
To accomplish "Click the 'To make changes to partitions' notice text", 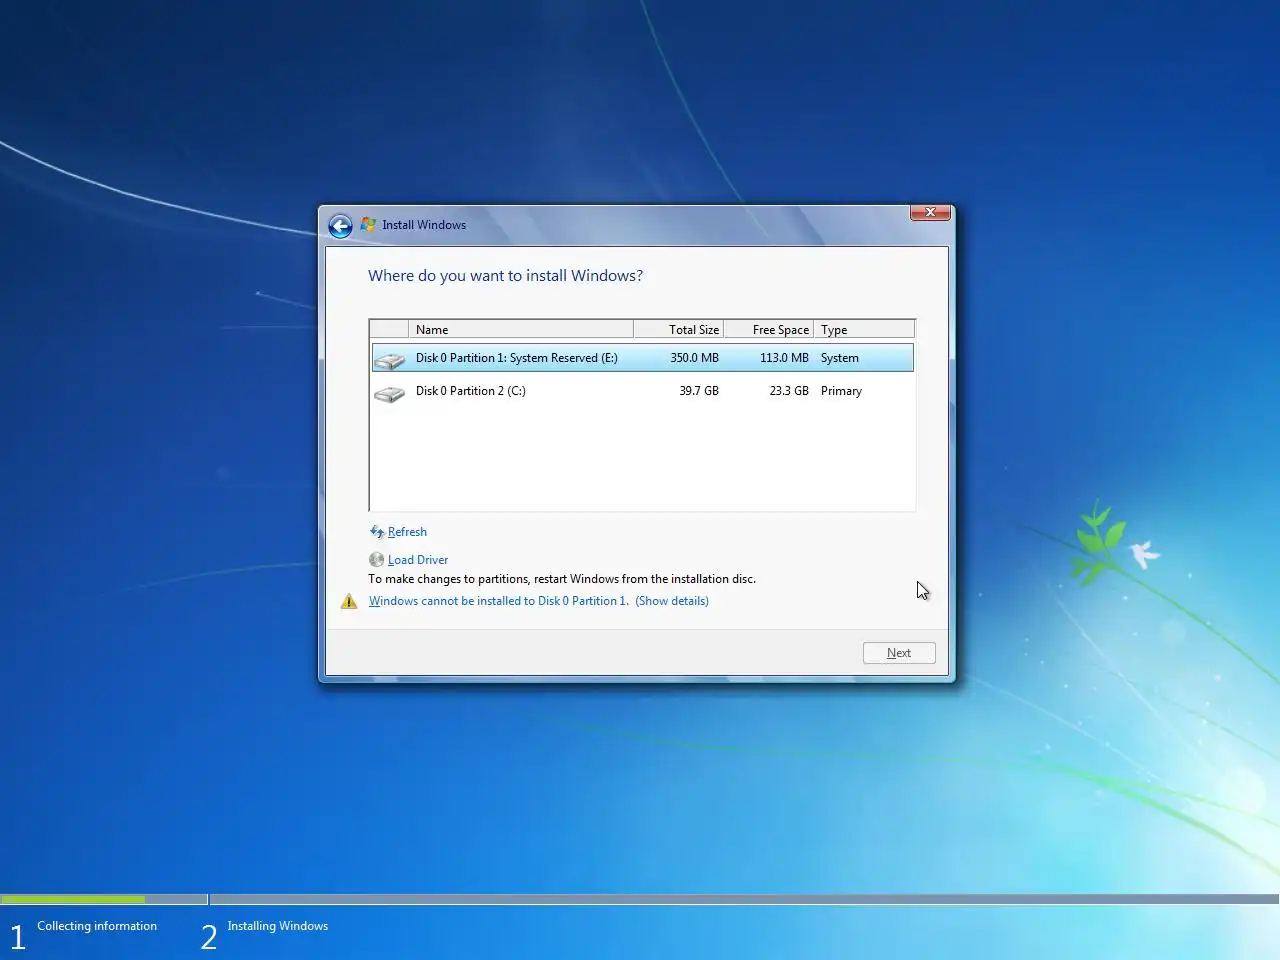I will coord(562,579).
